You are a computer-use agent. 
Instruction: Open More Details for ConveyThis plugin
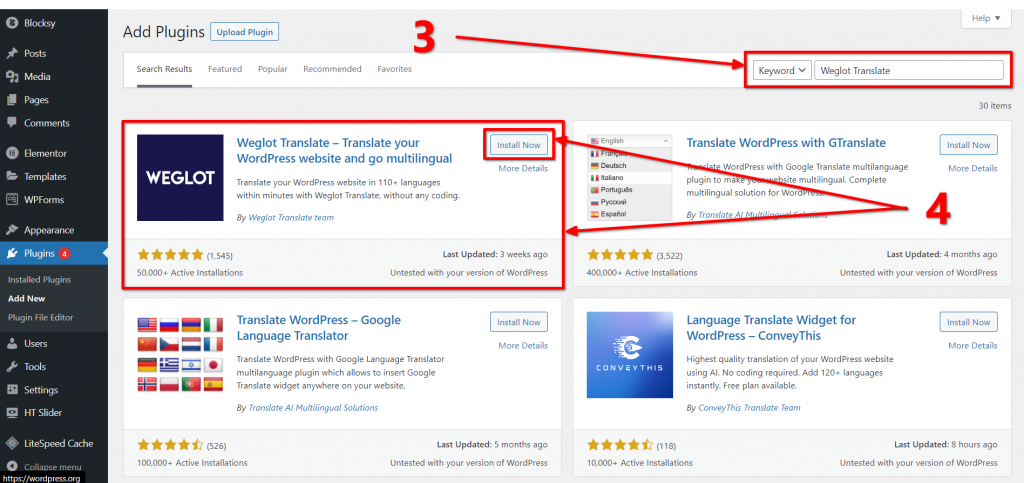[x=972, y=345]
